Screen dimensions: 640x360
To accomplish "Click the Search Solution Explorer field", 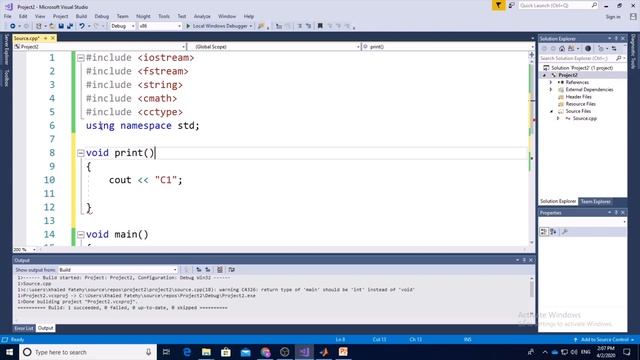I will coord(582,58).
